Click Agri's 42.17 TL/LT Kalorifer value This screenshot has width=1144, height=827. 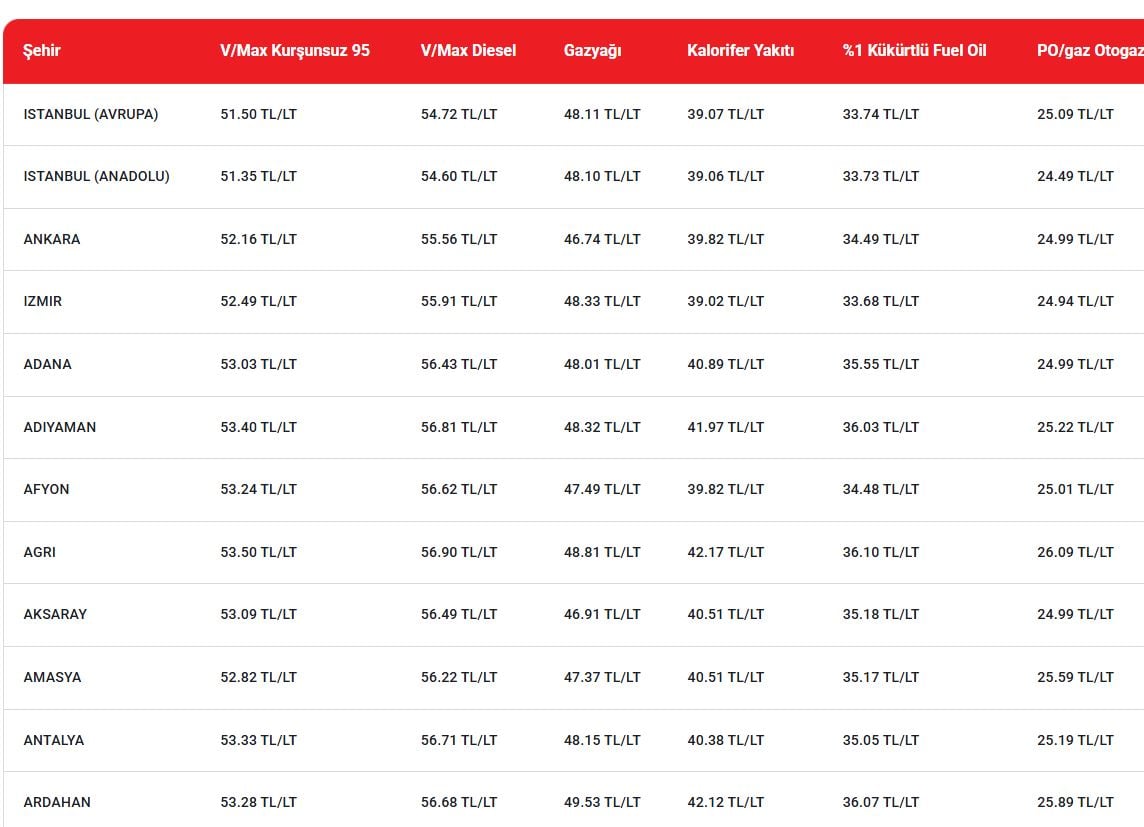(x=725, y=552)
